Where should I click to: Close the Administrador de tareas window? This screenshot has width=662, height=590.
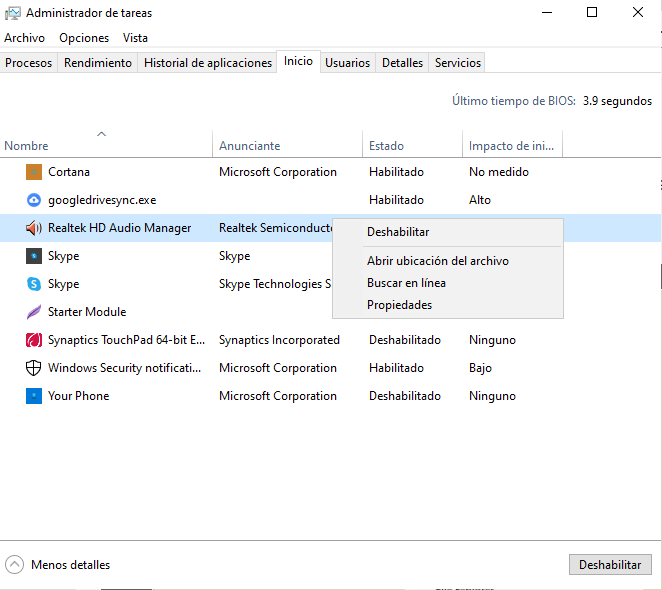(638, 13)
